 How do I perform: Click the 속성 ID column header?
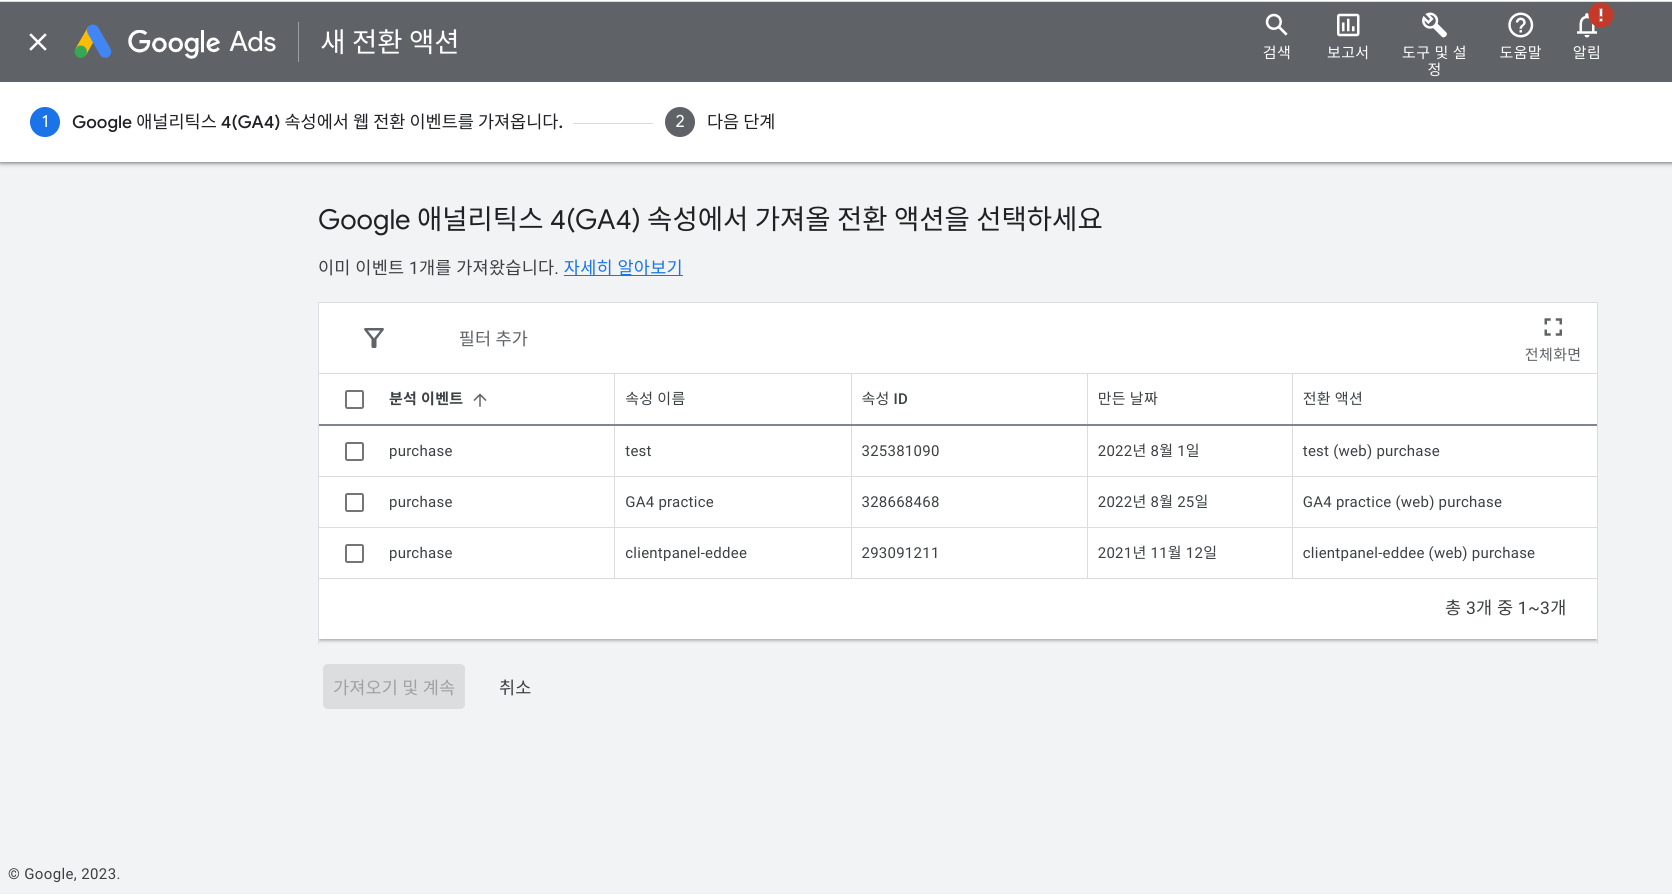click(884, 398)
